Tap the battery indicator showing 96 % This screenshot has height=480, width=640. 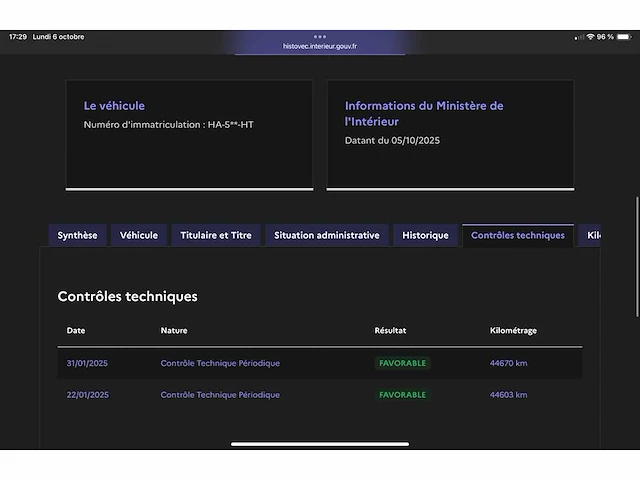621,37
